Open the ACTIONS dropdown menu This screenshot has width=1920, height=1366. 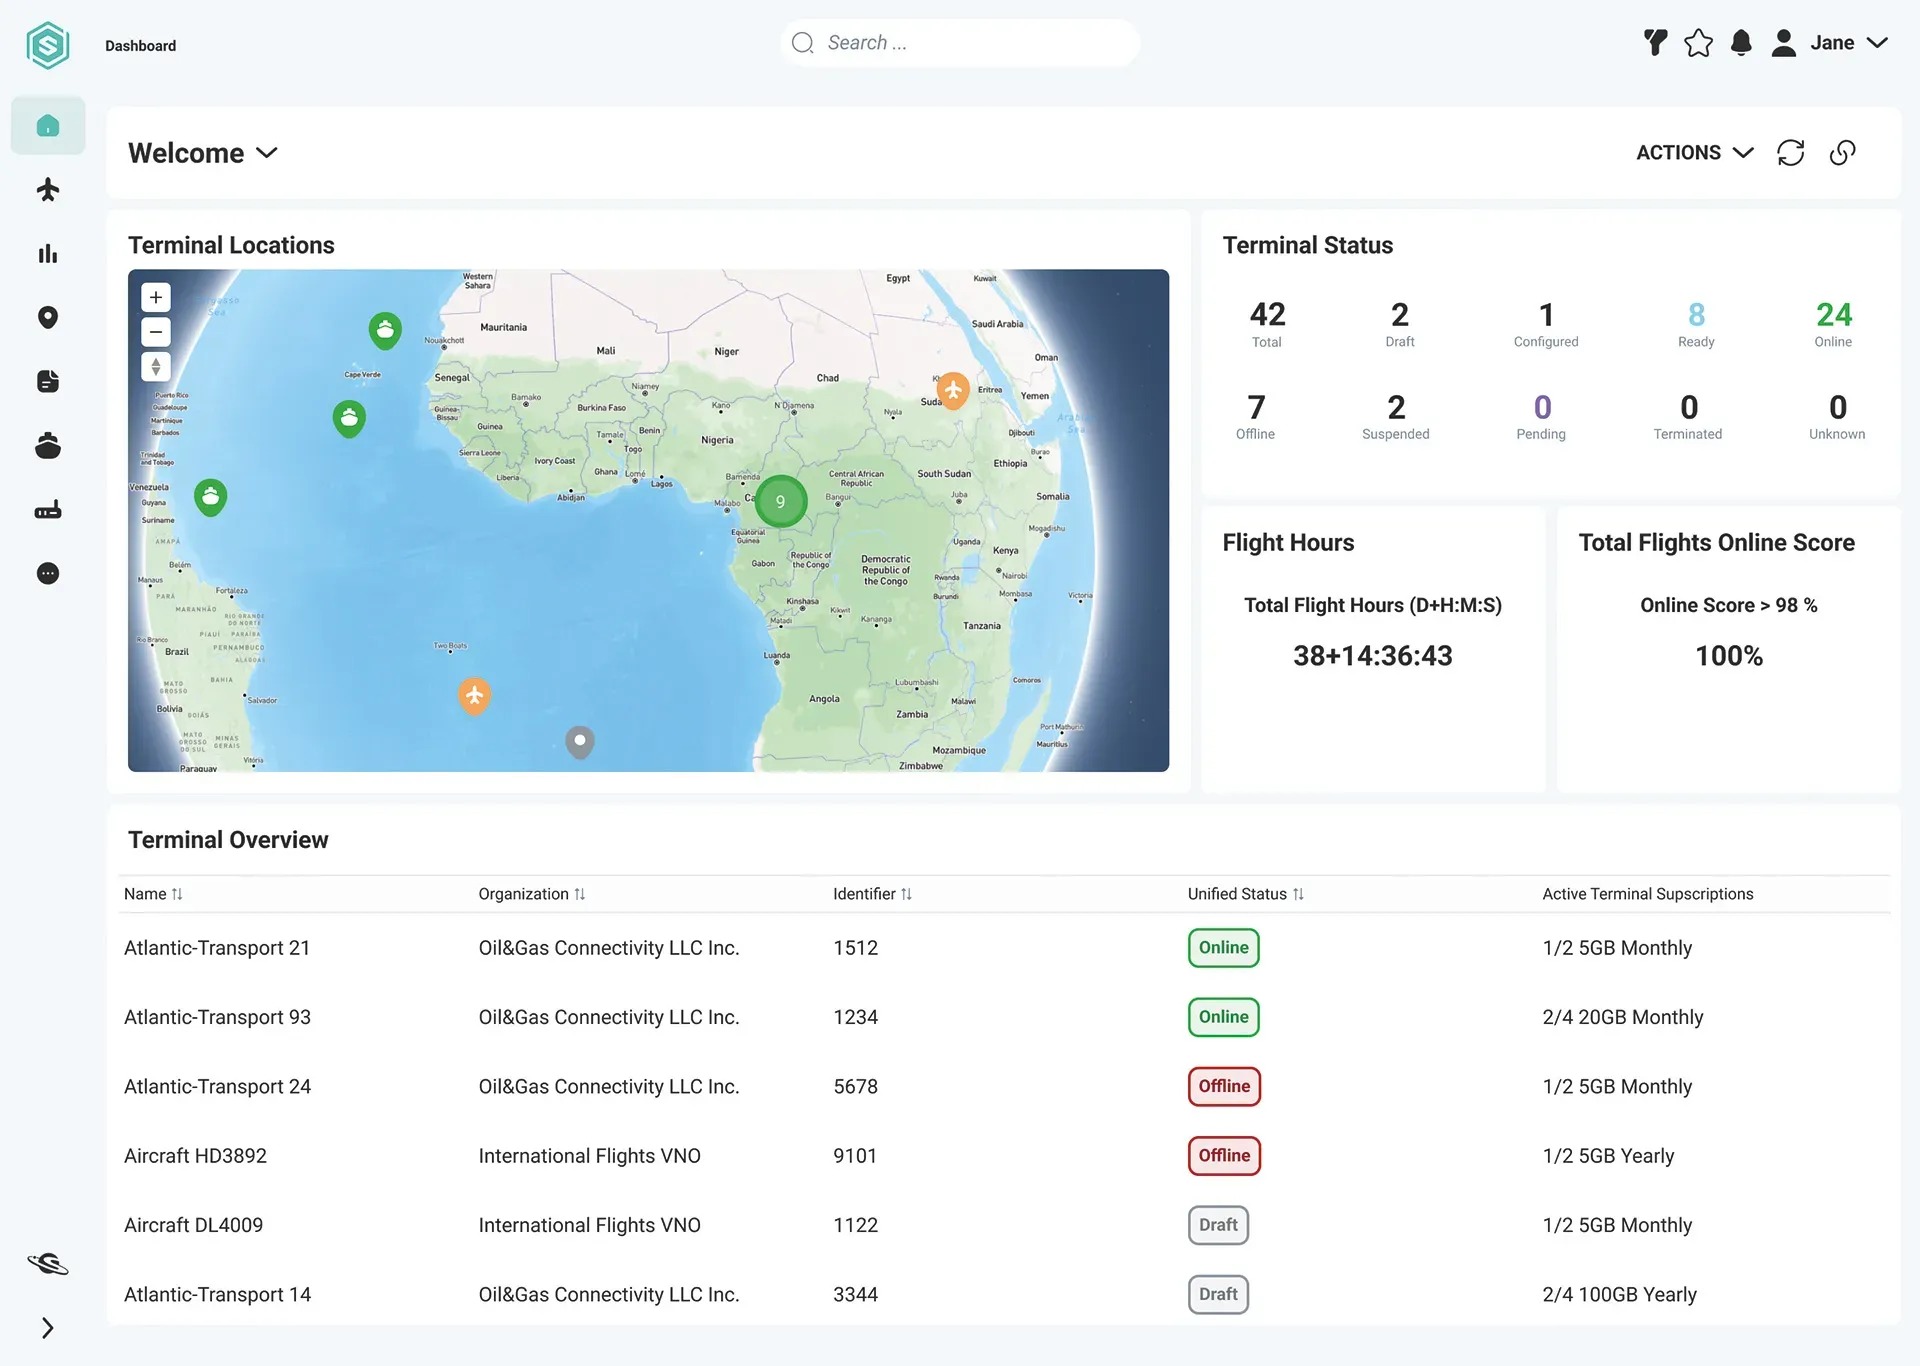point(1695,153)
